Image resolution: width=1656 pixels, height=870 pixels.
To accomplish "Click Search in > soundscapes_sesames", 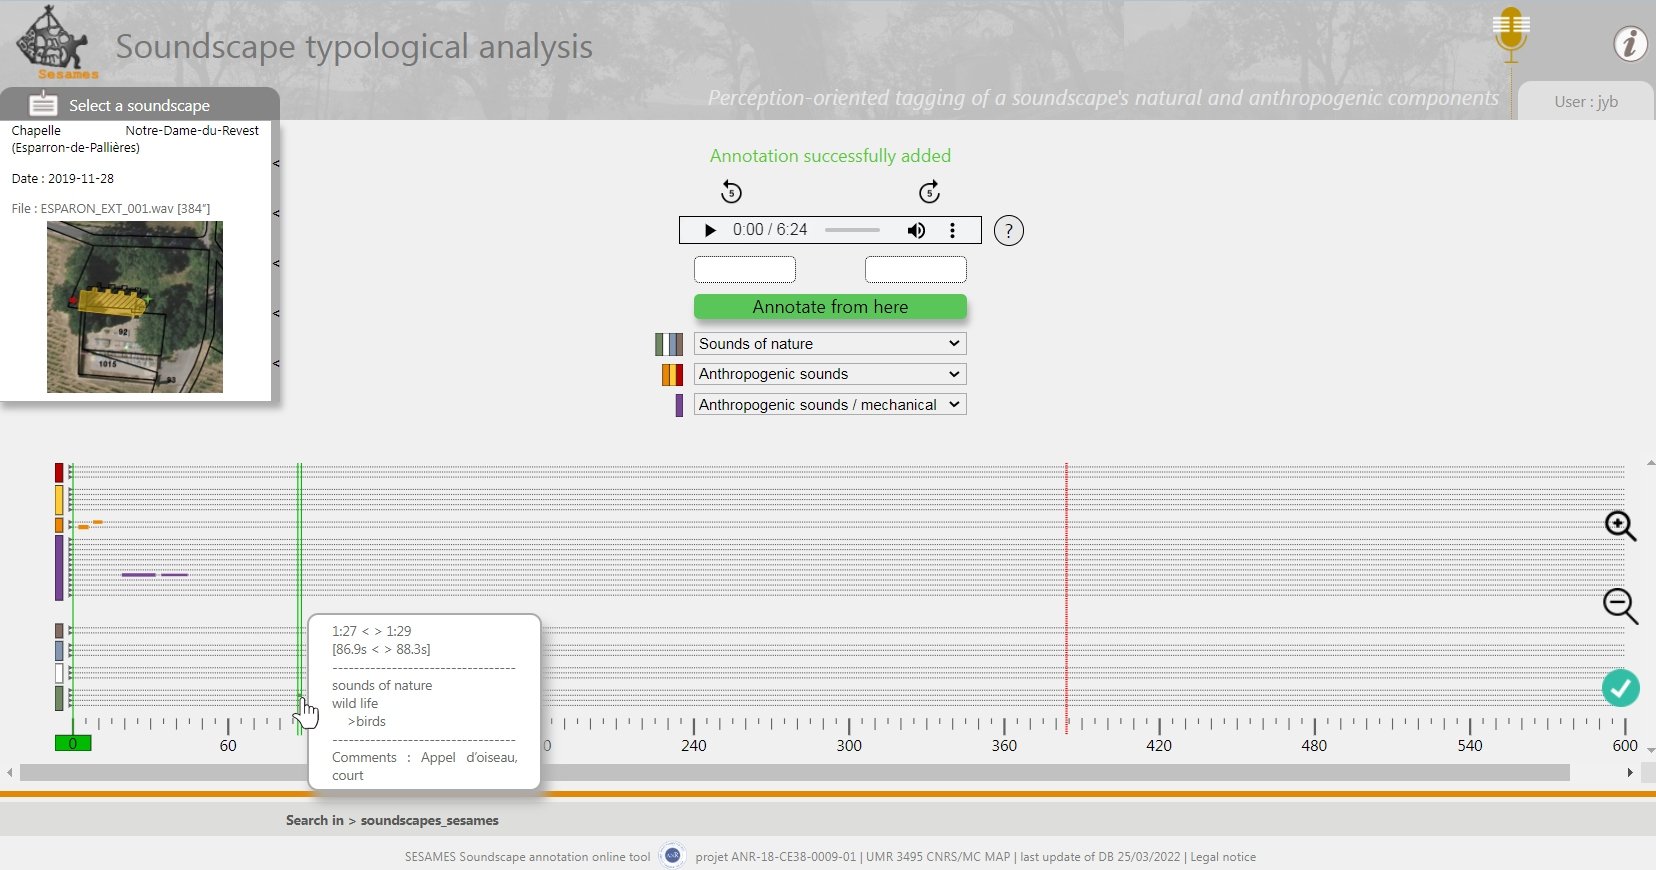I will coord(392,820).
